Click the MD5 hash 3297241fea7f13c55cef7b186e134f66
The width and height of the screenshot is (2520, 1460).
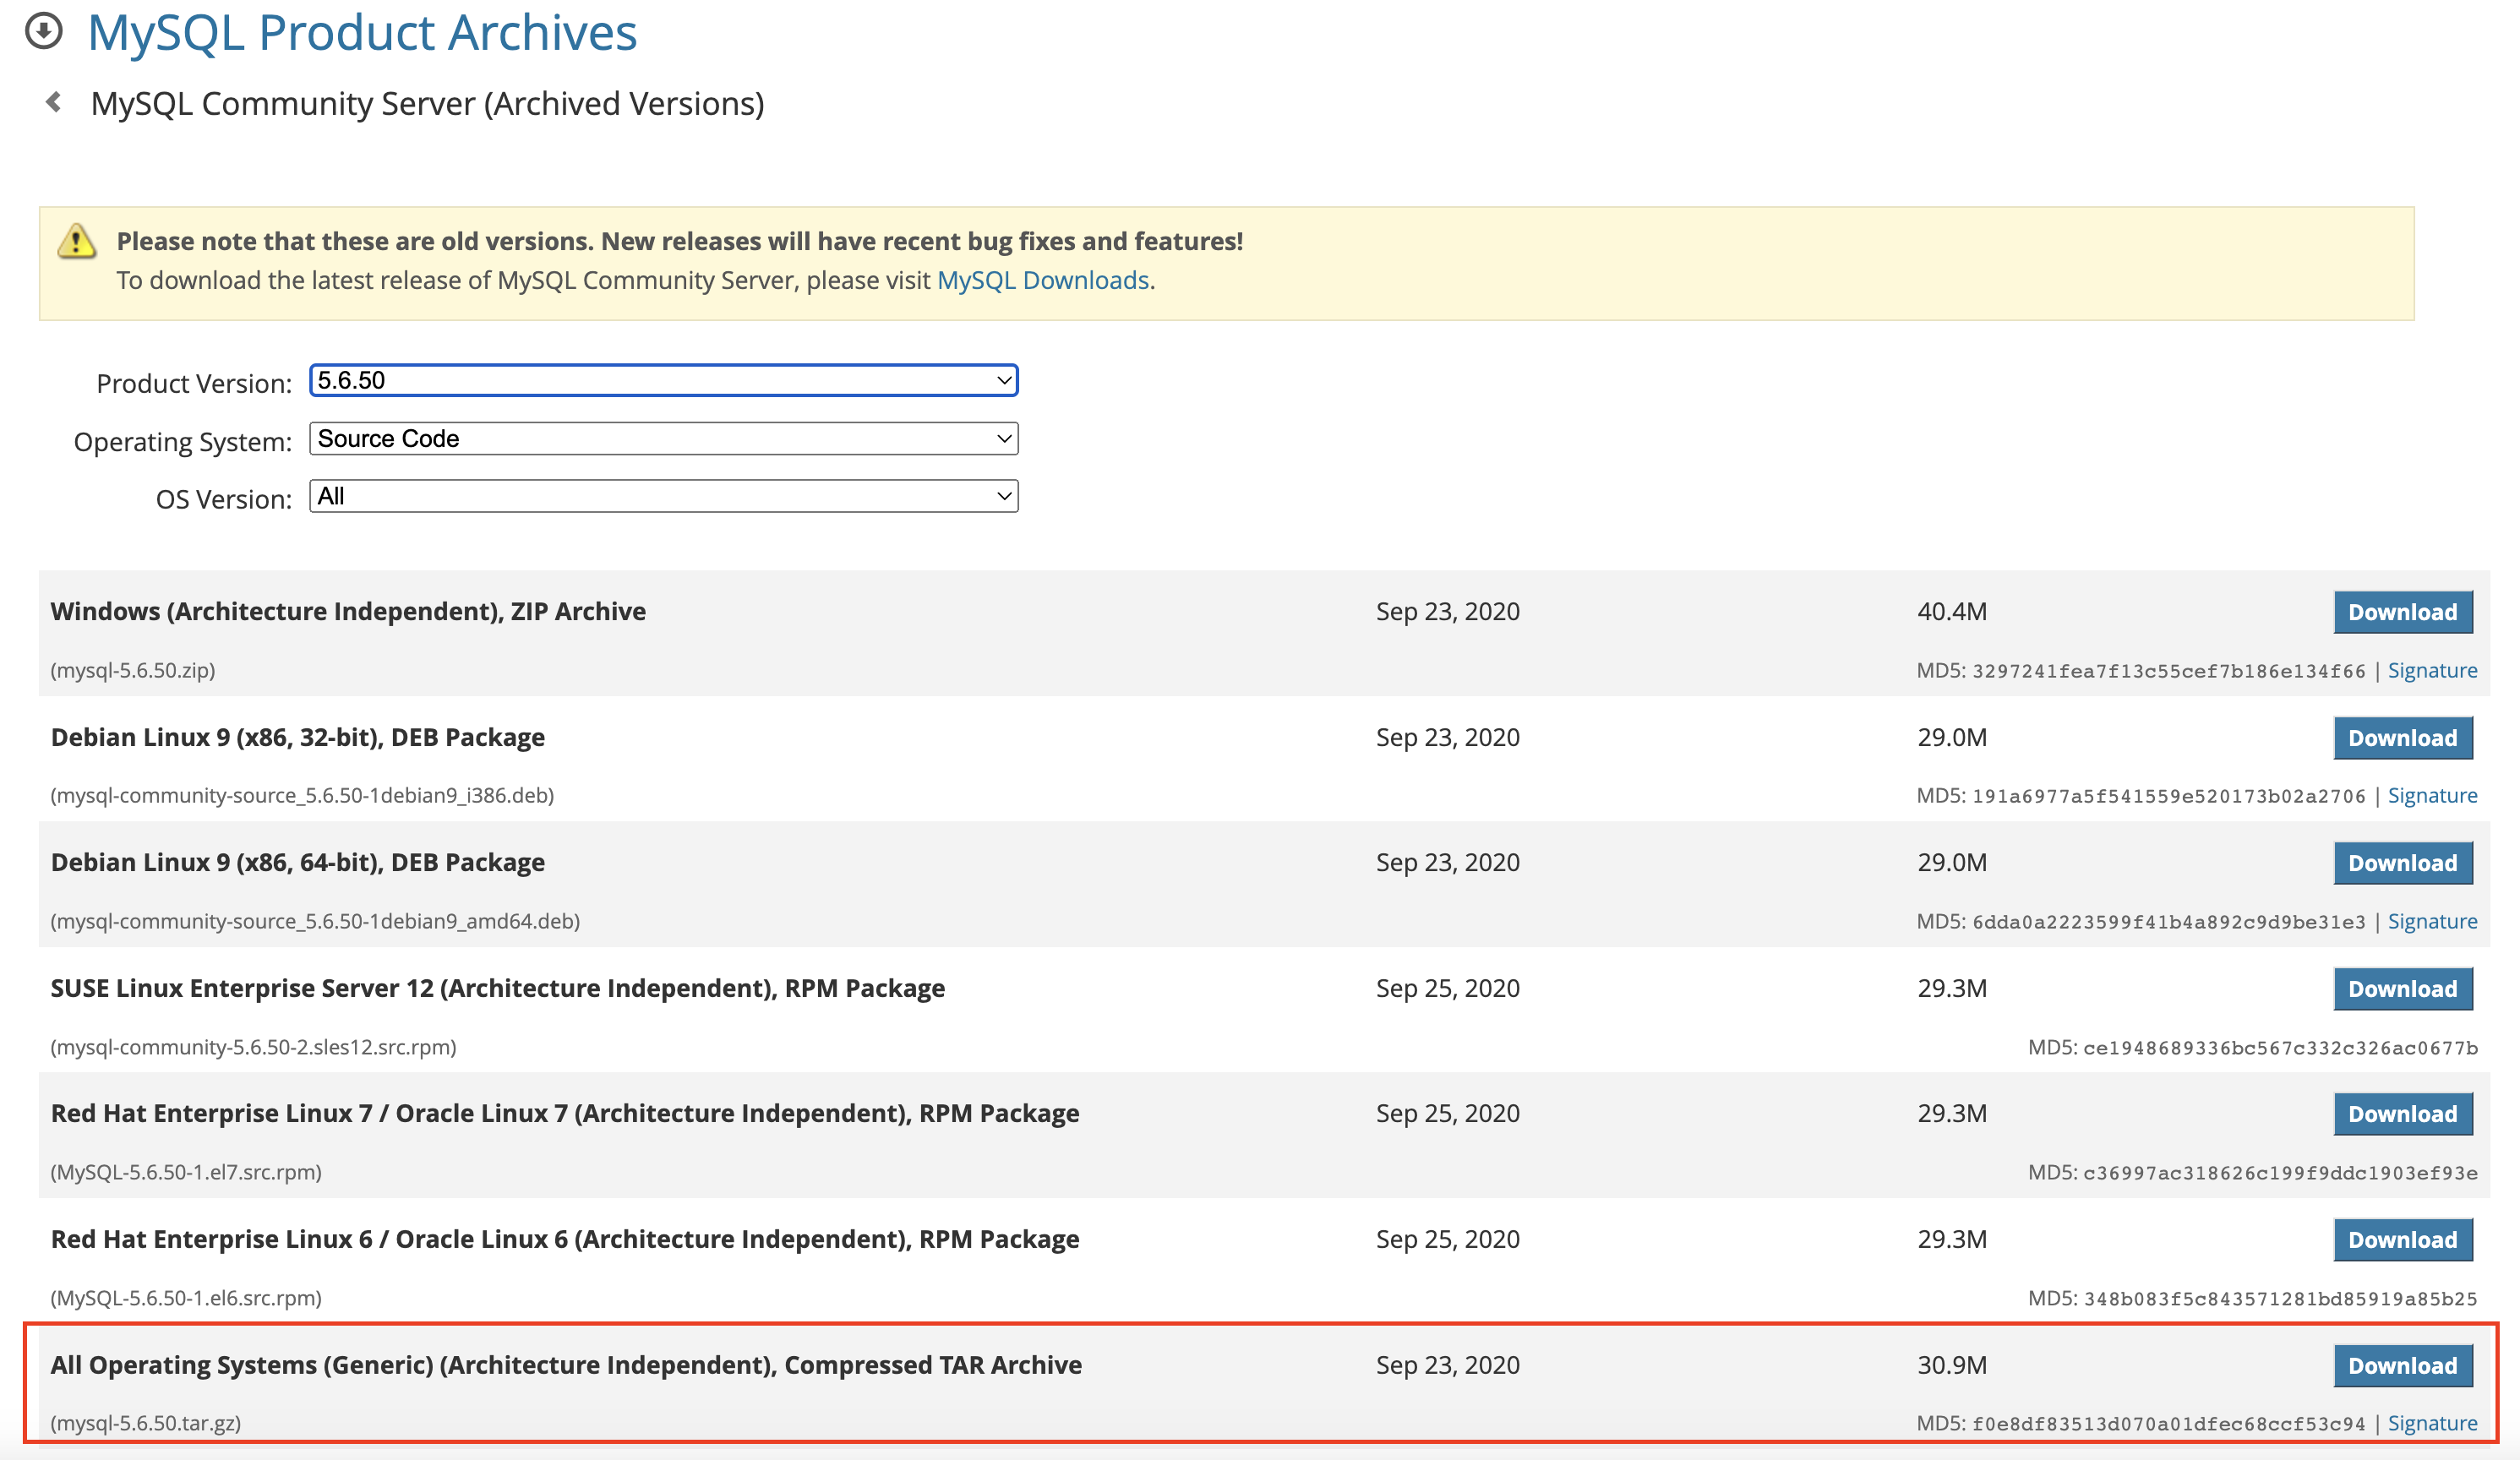[x=2168, y=671]
